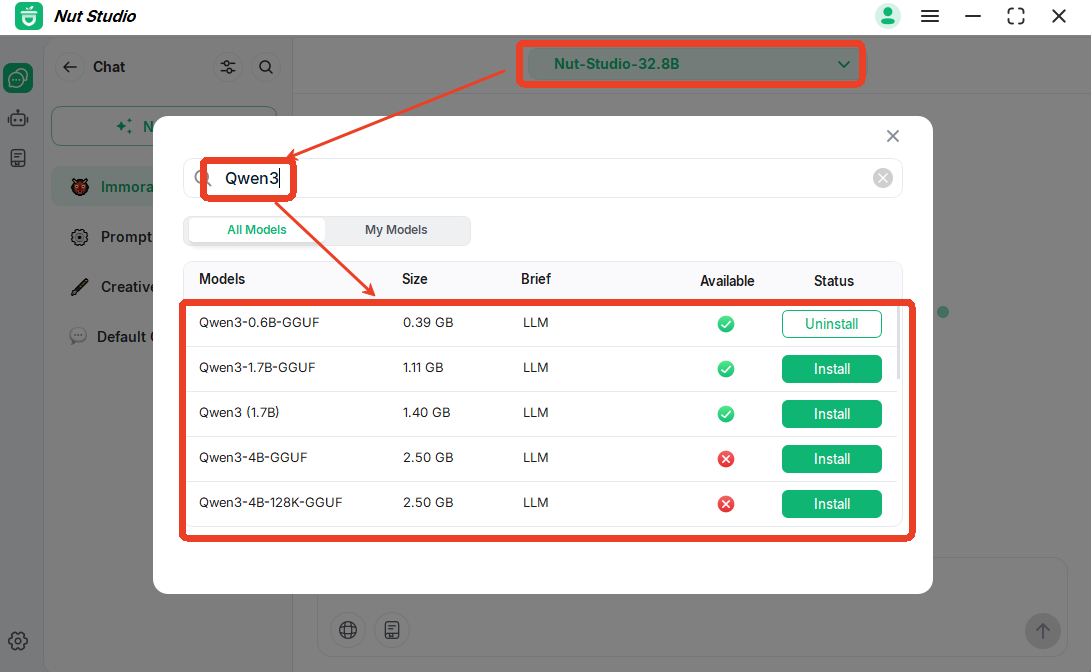Focus the model search input field

[543, 178]
